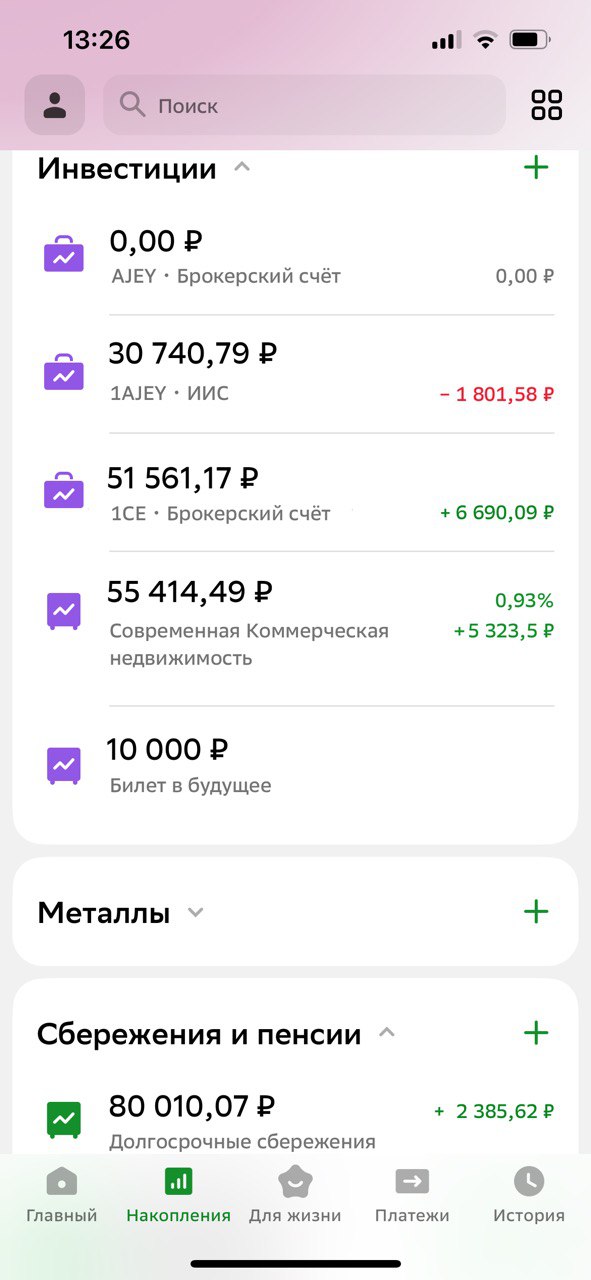This screenshot has width=591, height=1280.
Task: Tap the plus next to Металлы
Action: (x=536, y=911)
